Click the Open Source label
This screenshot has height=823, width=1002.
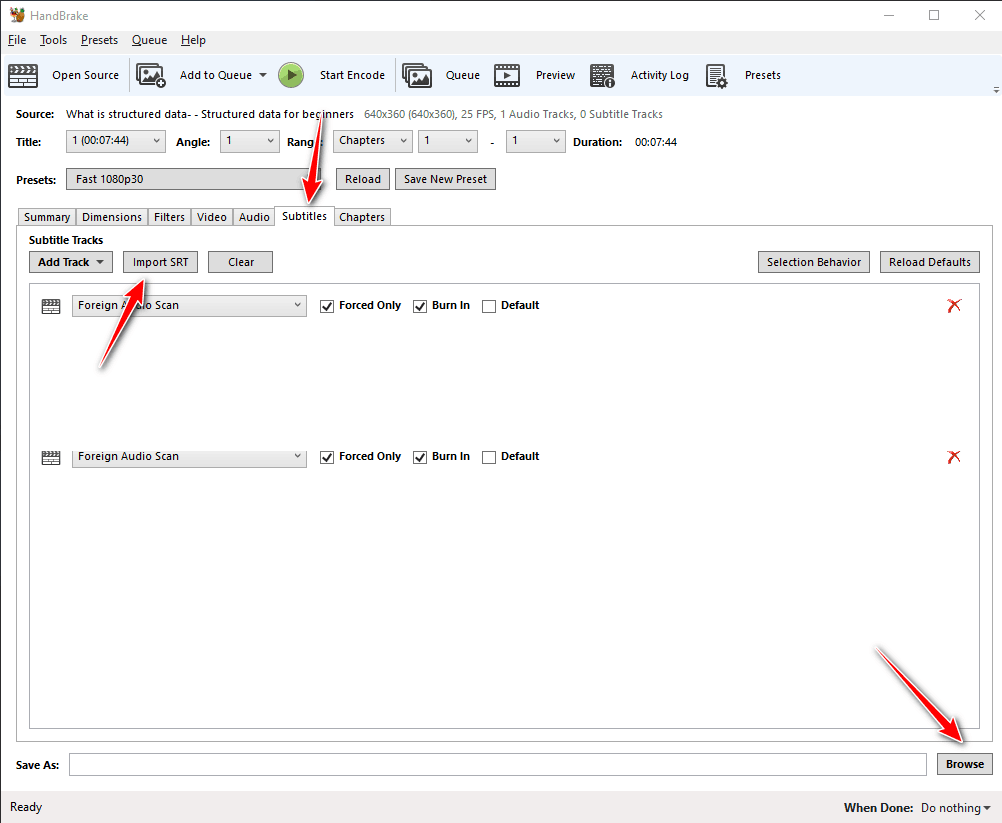(x=86, y=75)
